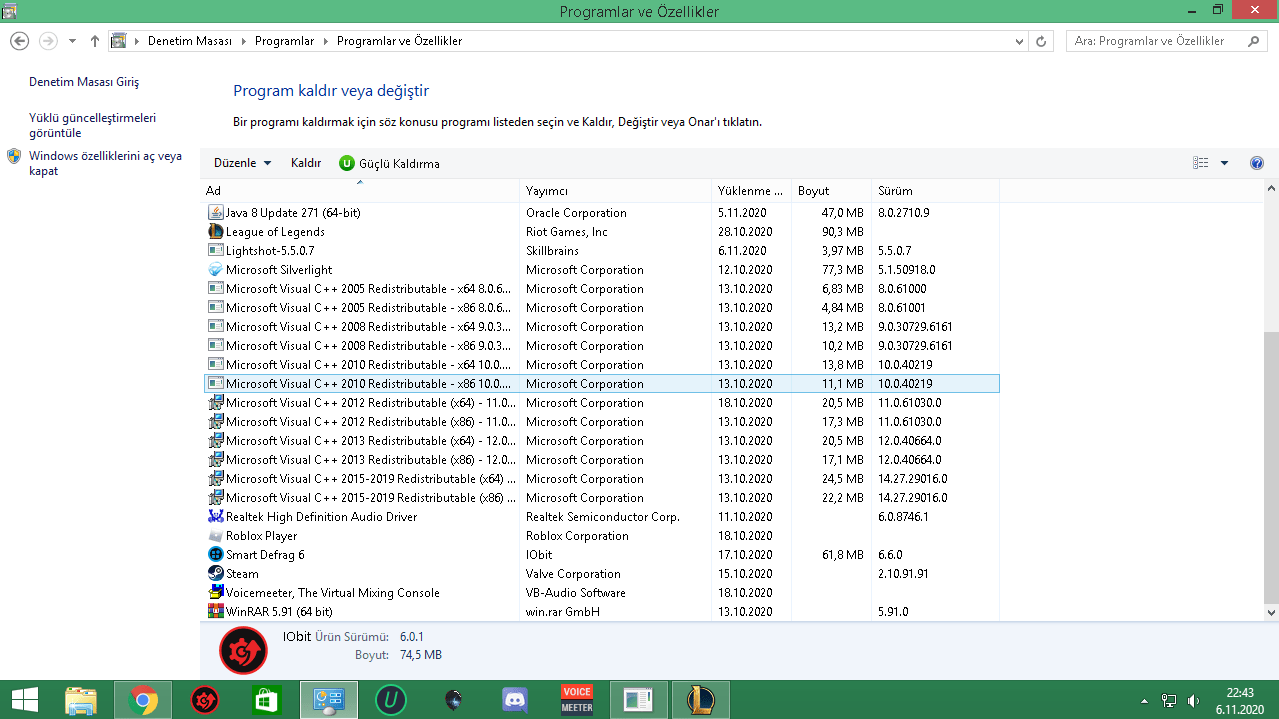Open the help question mark icon
1279x719 pixels.
[x=1257, y=163]
